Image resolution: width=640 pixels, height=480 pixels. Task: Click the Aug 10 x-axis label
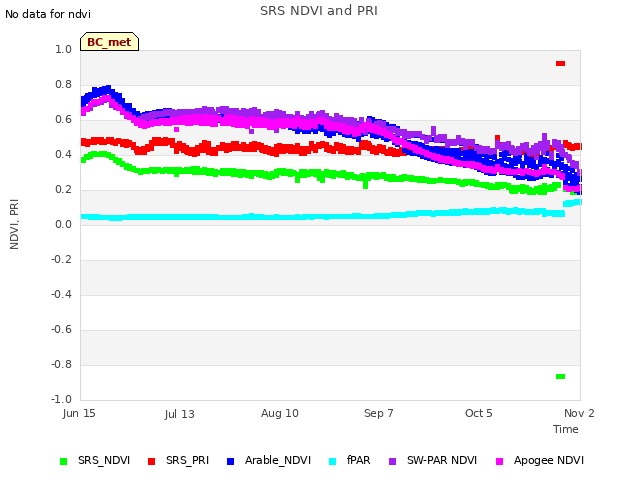[x=280, y=413]
